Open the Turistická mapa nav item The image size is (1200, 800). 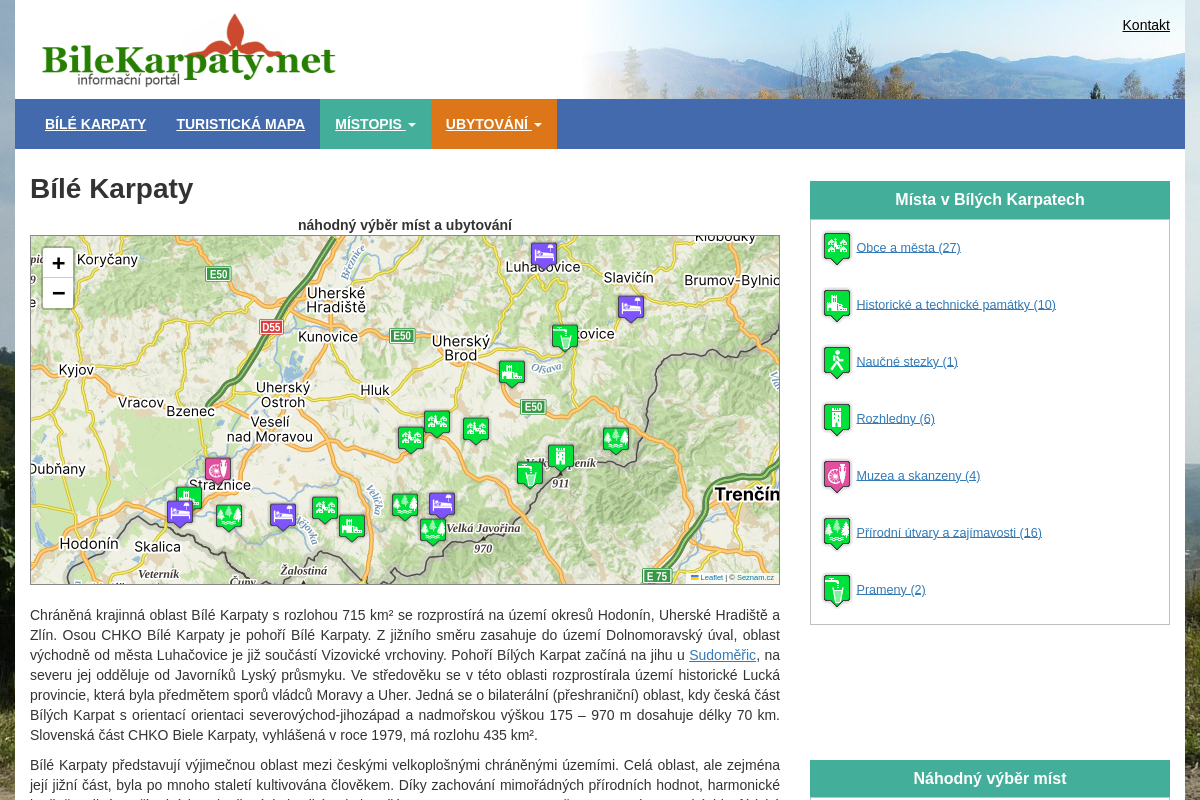241,124
